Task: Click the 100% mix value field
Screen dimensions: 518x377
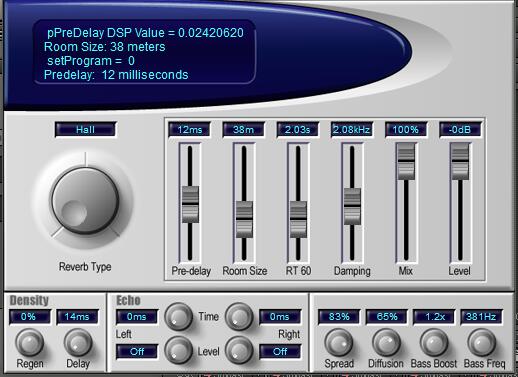Action: [x=406, y=129]
